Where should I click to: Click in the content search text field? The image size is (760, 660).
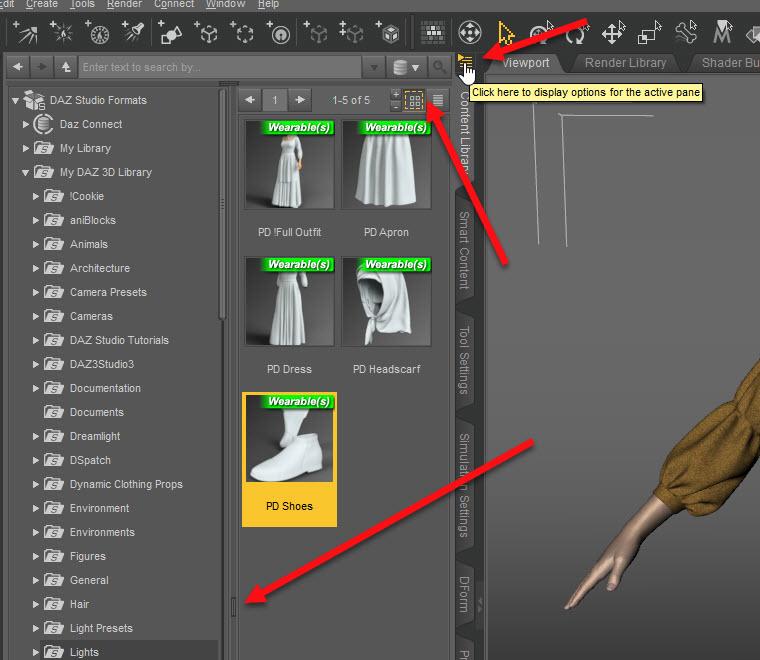221,67
